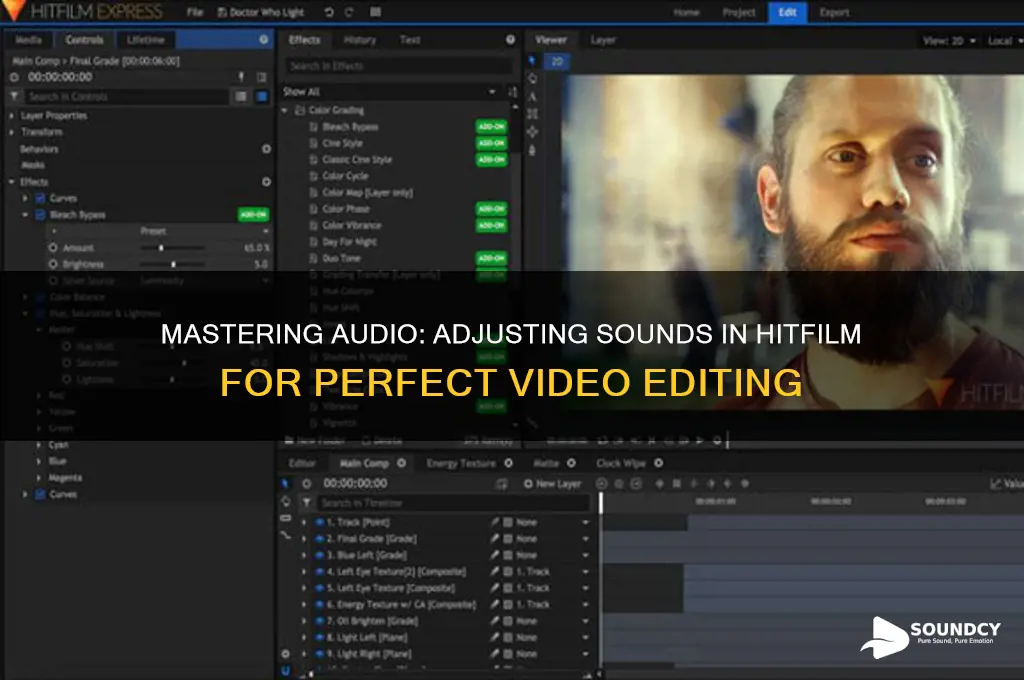Select the Day For Night effect
This screenshot has height=680, width=1024.
[349, 242]
